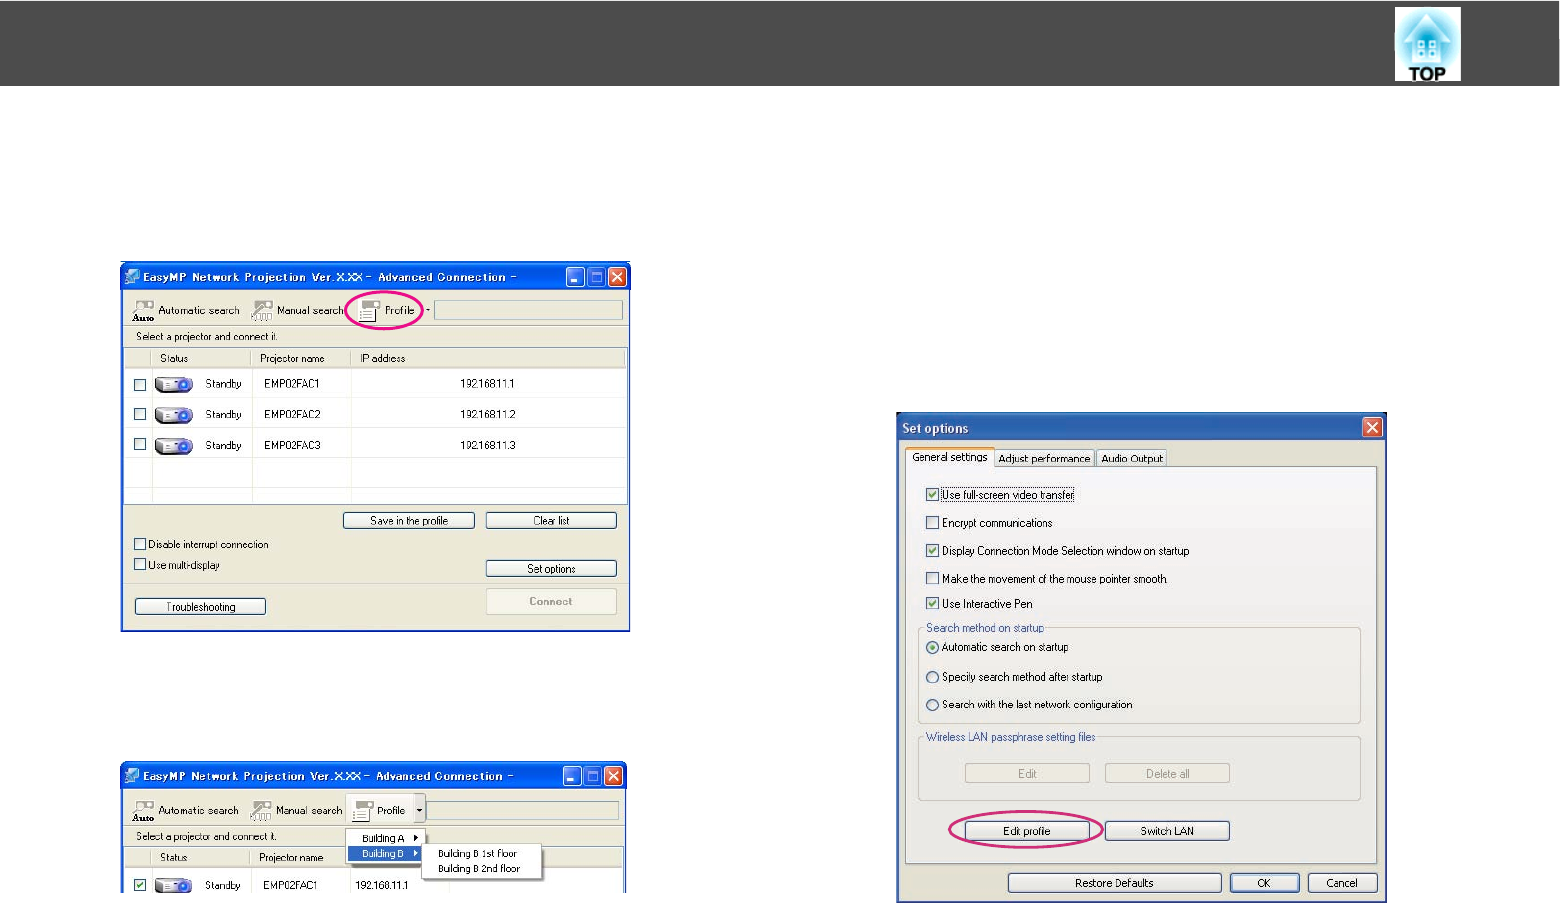Click the Clear list button
The width and height of the screenshot is (1560, 903).
pos(551,521)
